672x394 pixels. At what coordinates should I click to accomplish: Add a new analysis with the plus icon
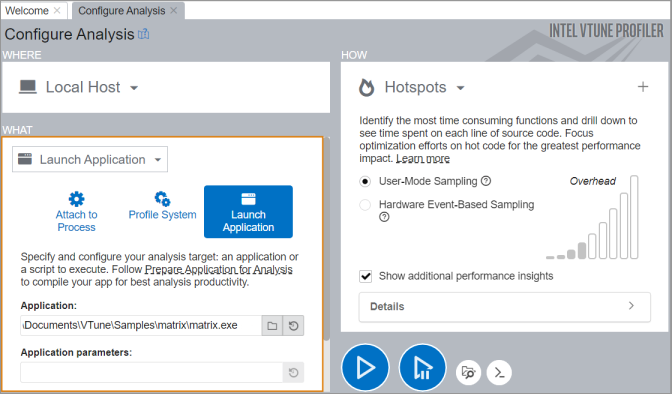click(643, 87)
